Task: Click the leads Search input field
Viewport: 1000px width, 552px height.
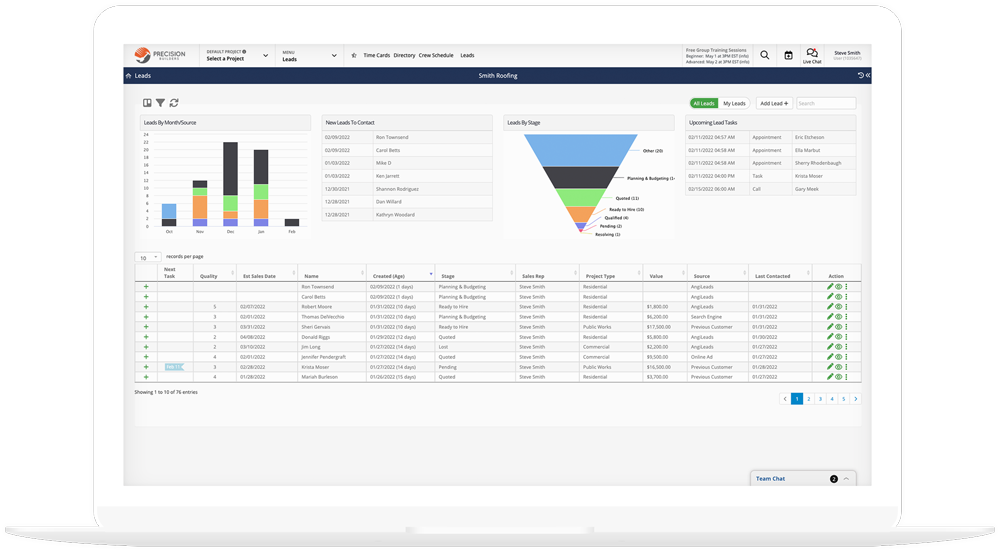Action: pyautogui.click(x=825, y=103)
